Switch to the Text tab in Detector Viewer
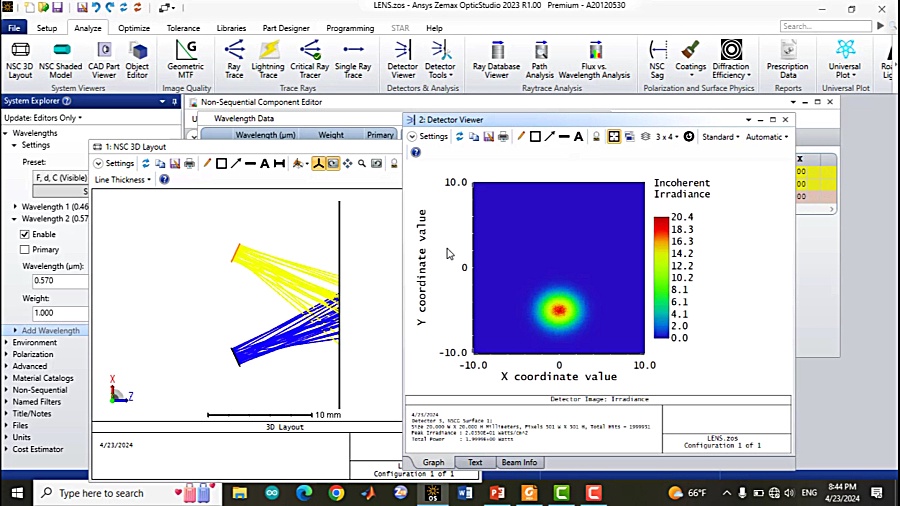Screen dimensions: 900x506 click(475, 462)
